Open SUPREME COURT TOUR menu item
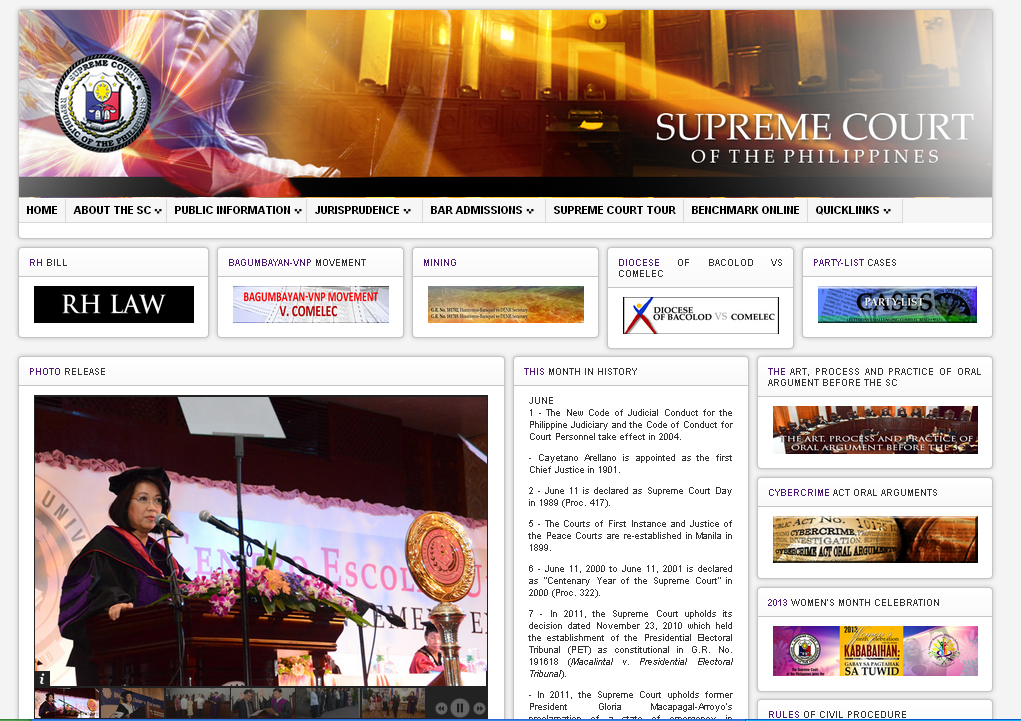This screenshot has height=721, width=1021. click(614, 210)
